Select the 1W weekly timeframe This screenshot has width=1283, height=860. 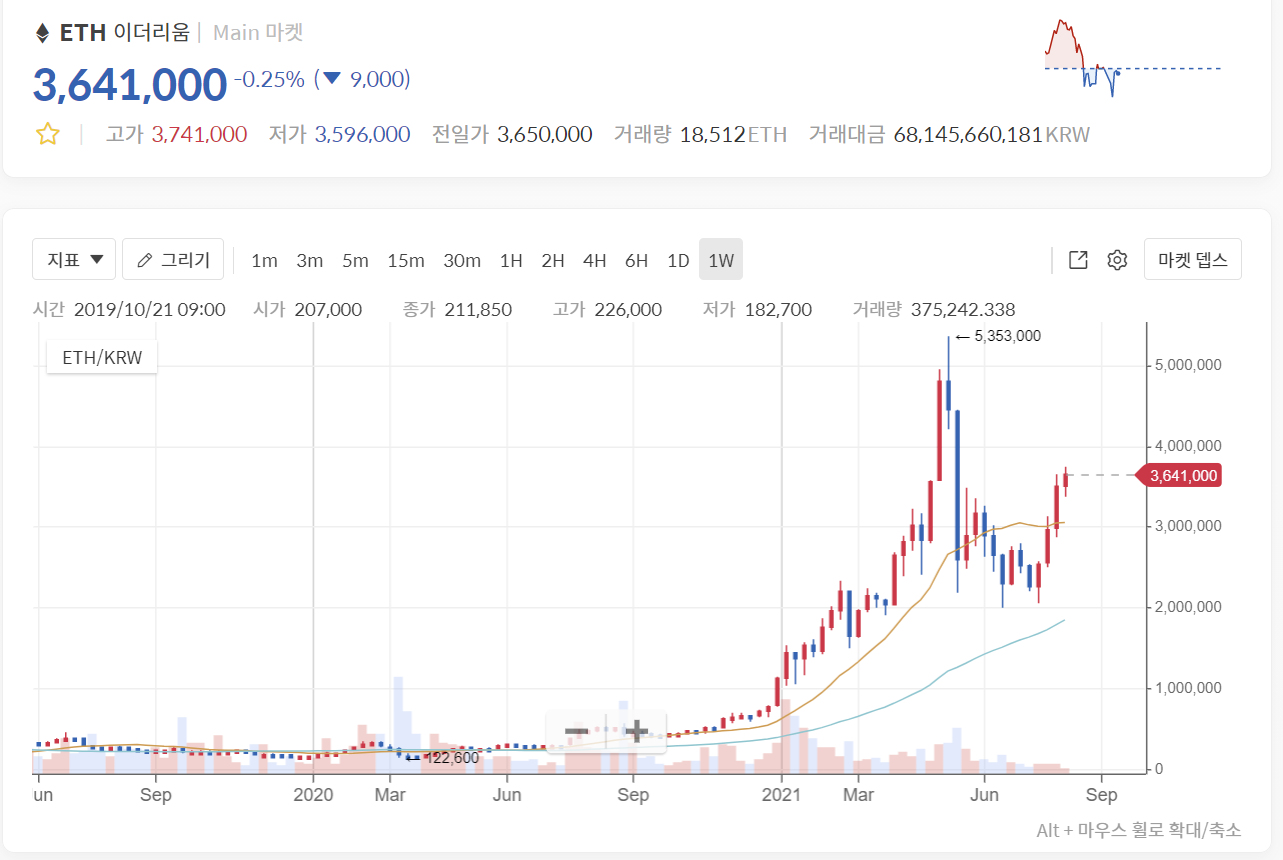721,260
